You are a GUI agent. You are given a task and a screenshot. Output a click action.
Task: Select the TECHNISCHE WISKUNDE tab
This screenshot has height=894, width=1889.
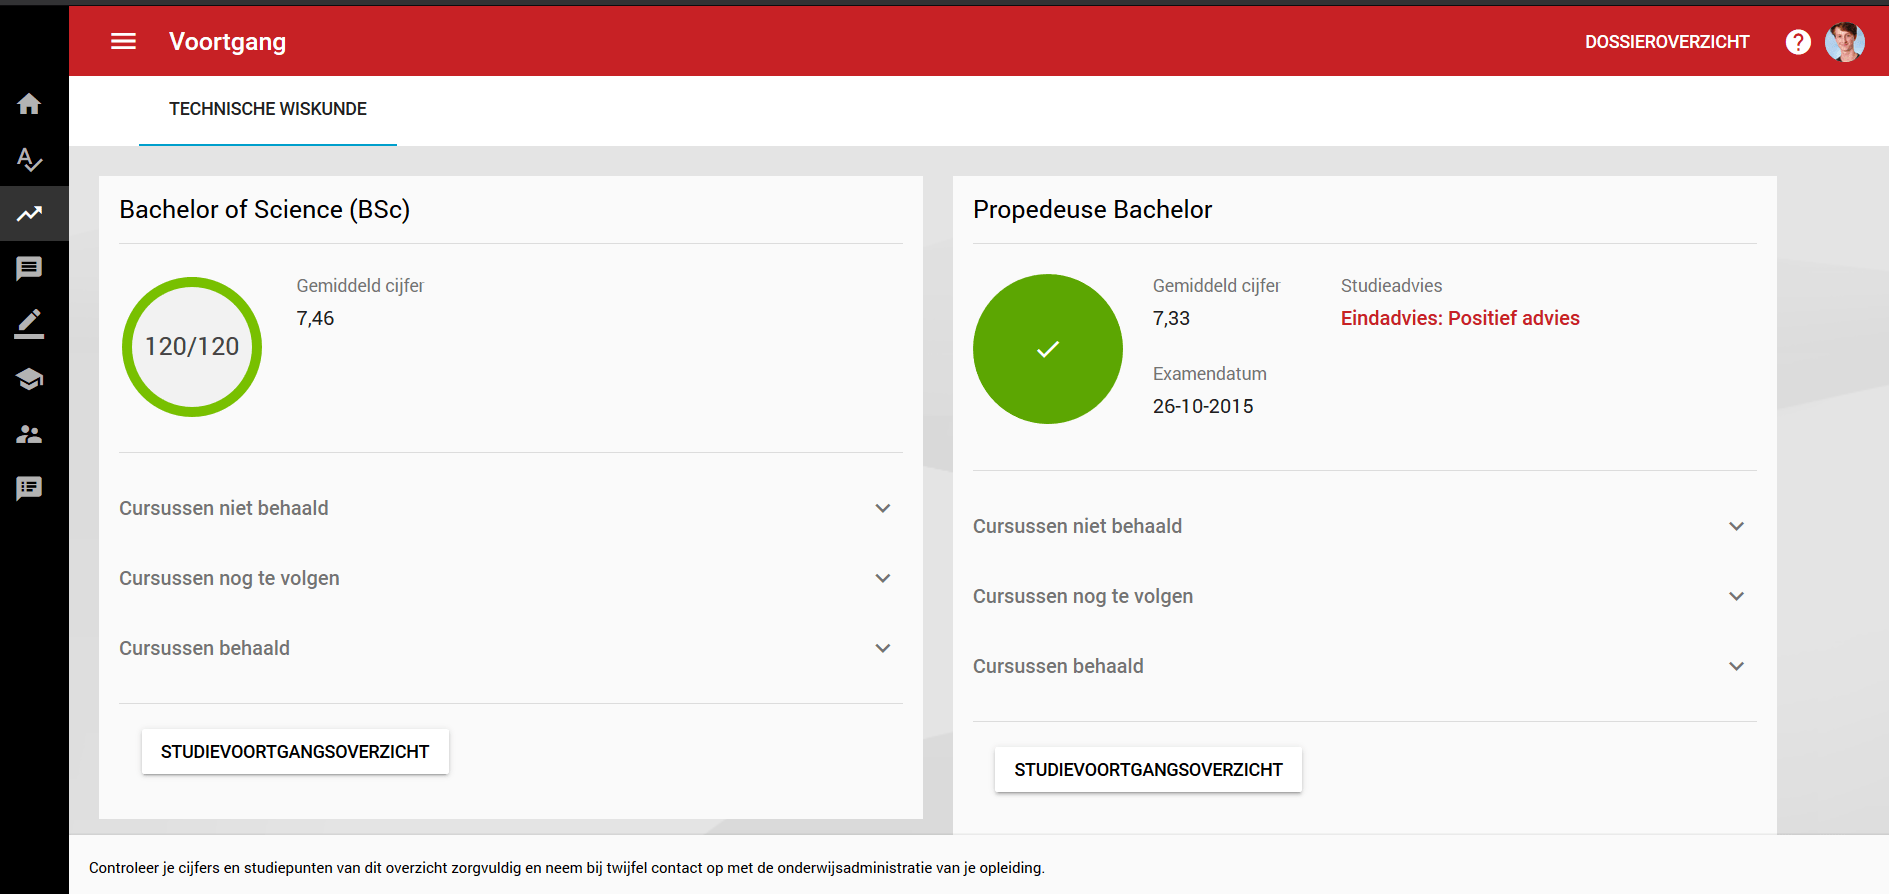tap(268, 109)
